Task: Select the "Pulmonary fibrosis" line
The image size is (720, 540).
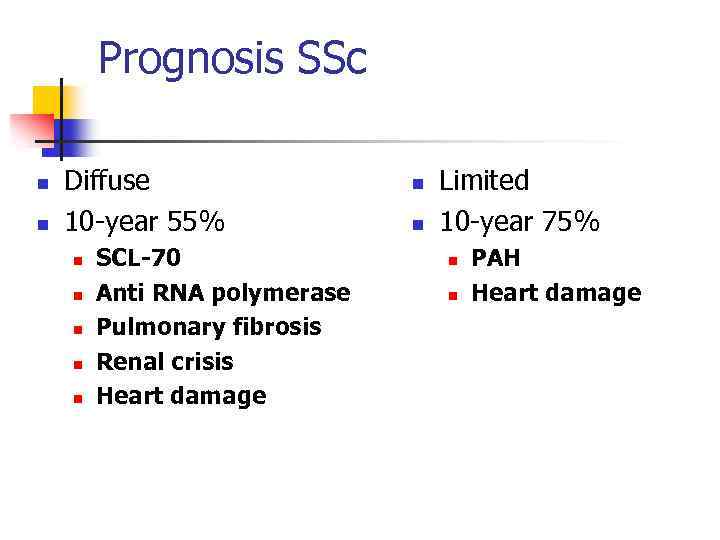Action: tap(208, 327)
